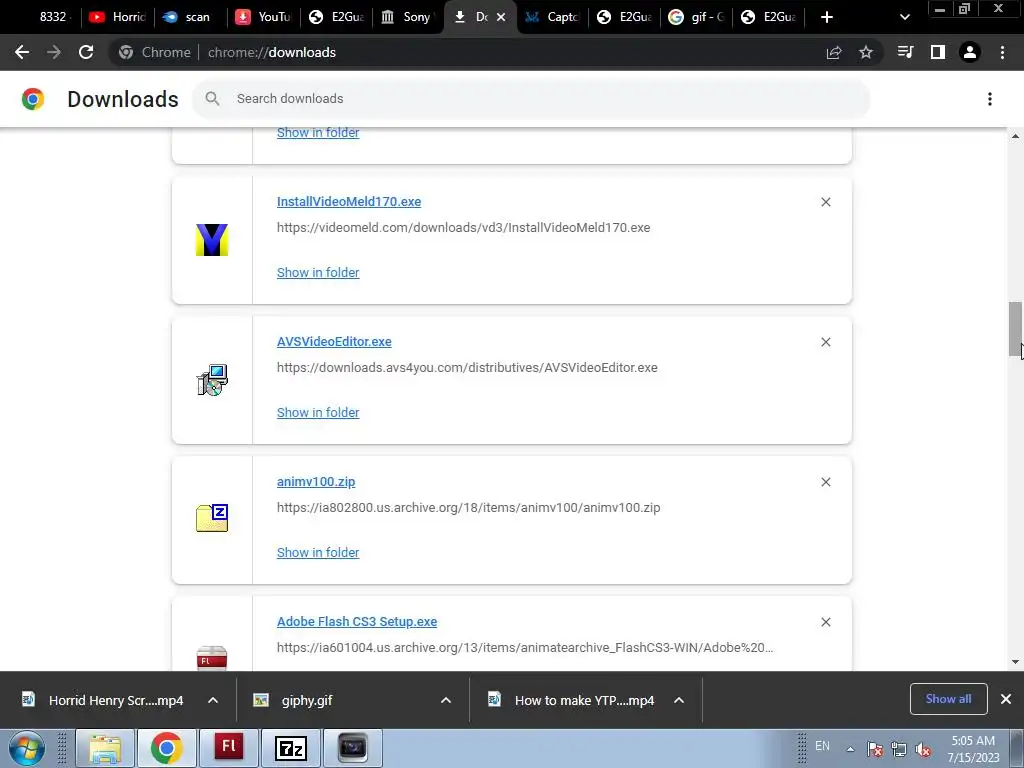This screenshot has height=768, width=1024.
Task: Click the avs4you.com download URL text
Action: [x=467, y=368]
